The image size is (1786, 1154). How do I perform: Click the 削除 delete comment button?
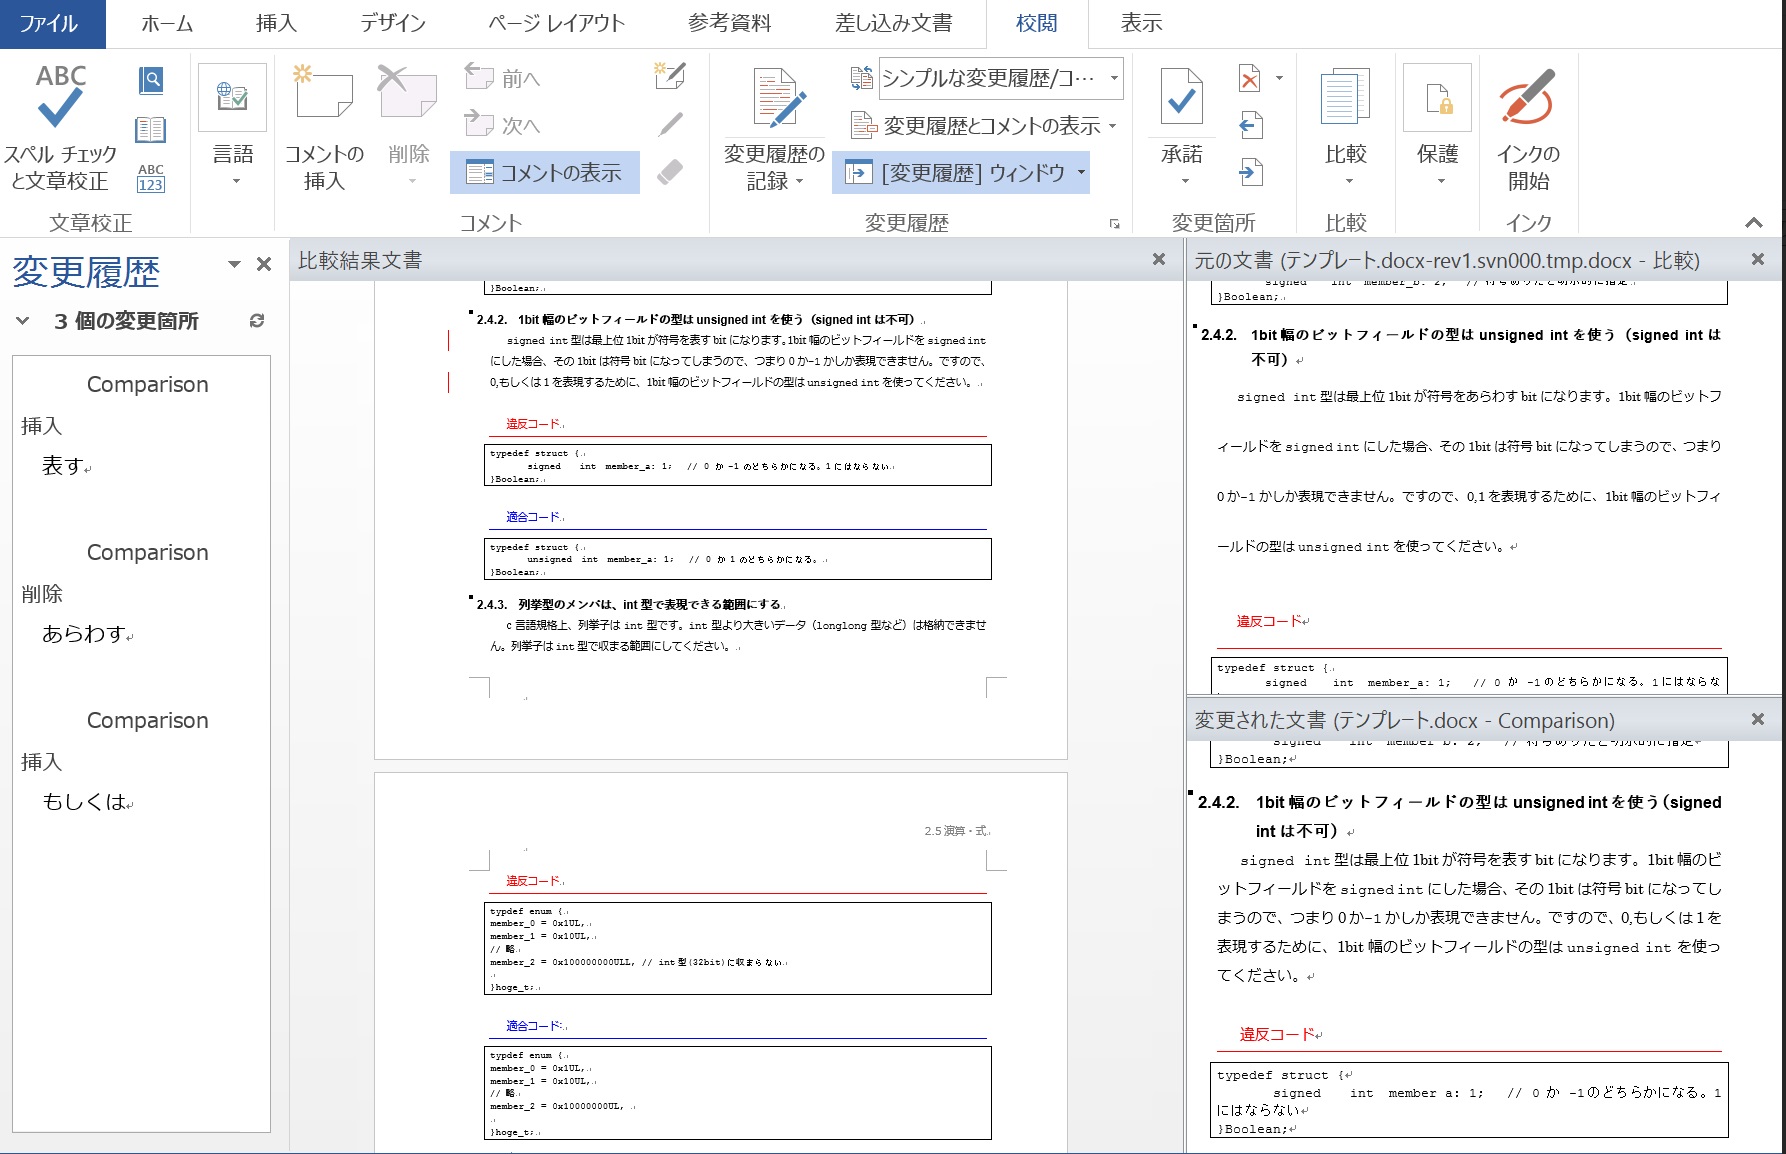pos(409,127)
